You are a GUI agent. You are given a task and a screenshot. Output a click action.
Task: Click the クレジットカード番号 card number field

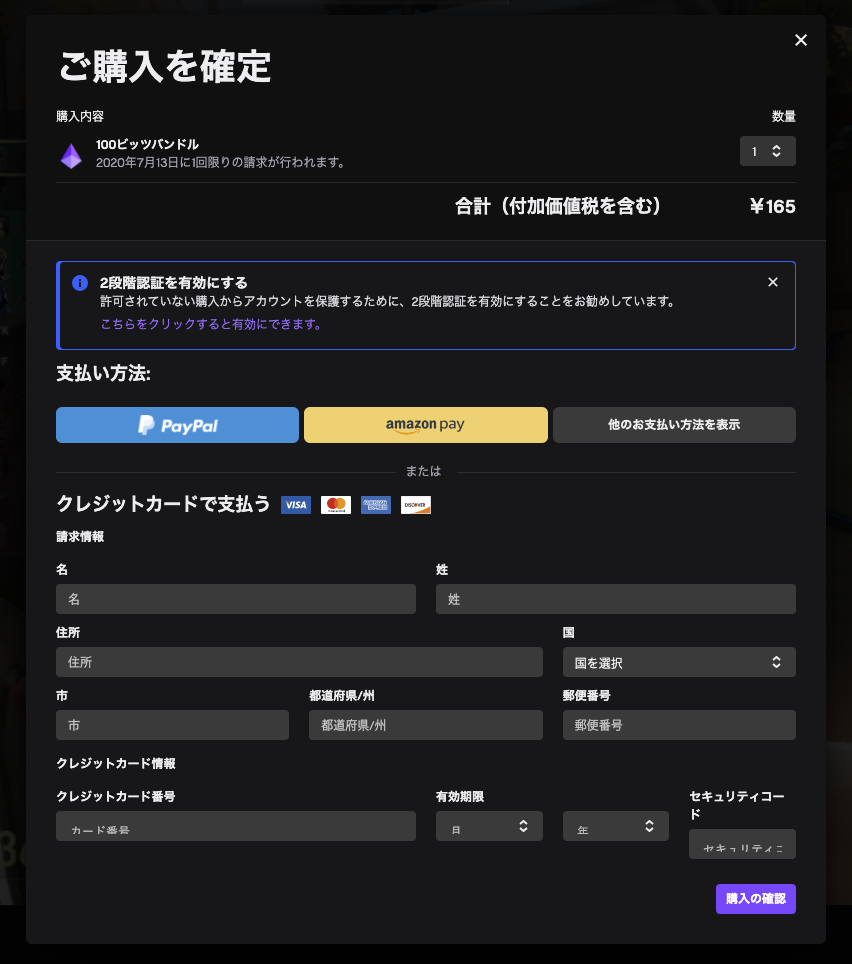click(235, 826)
